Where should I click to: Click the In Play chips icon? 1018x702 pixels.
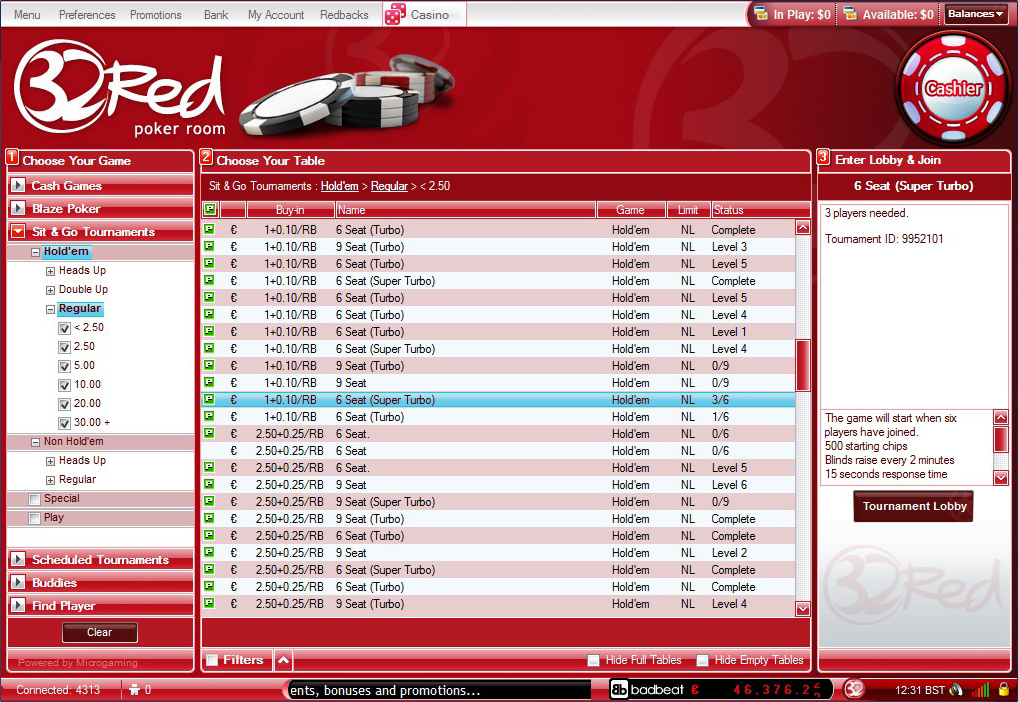click(761, 14)
